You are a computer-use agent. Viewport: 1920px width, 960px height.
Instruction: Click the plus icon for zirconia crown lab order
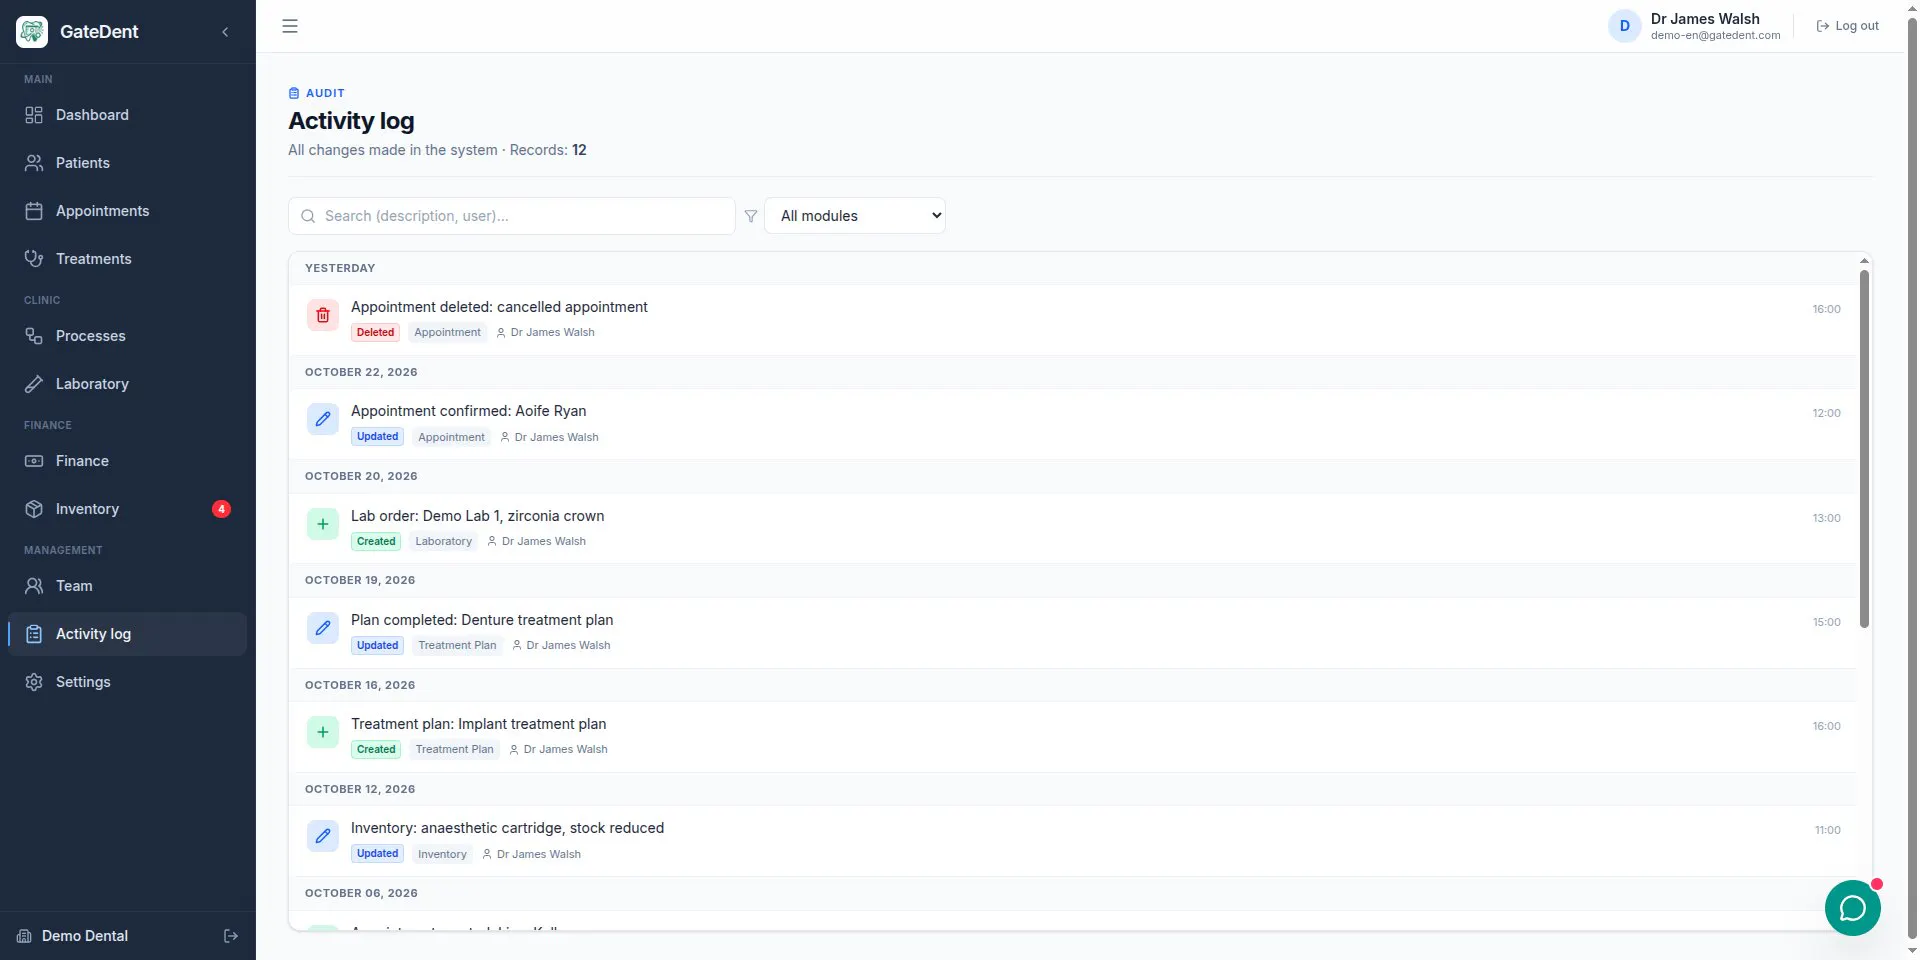(323, 524)
